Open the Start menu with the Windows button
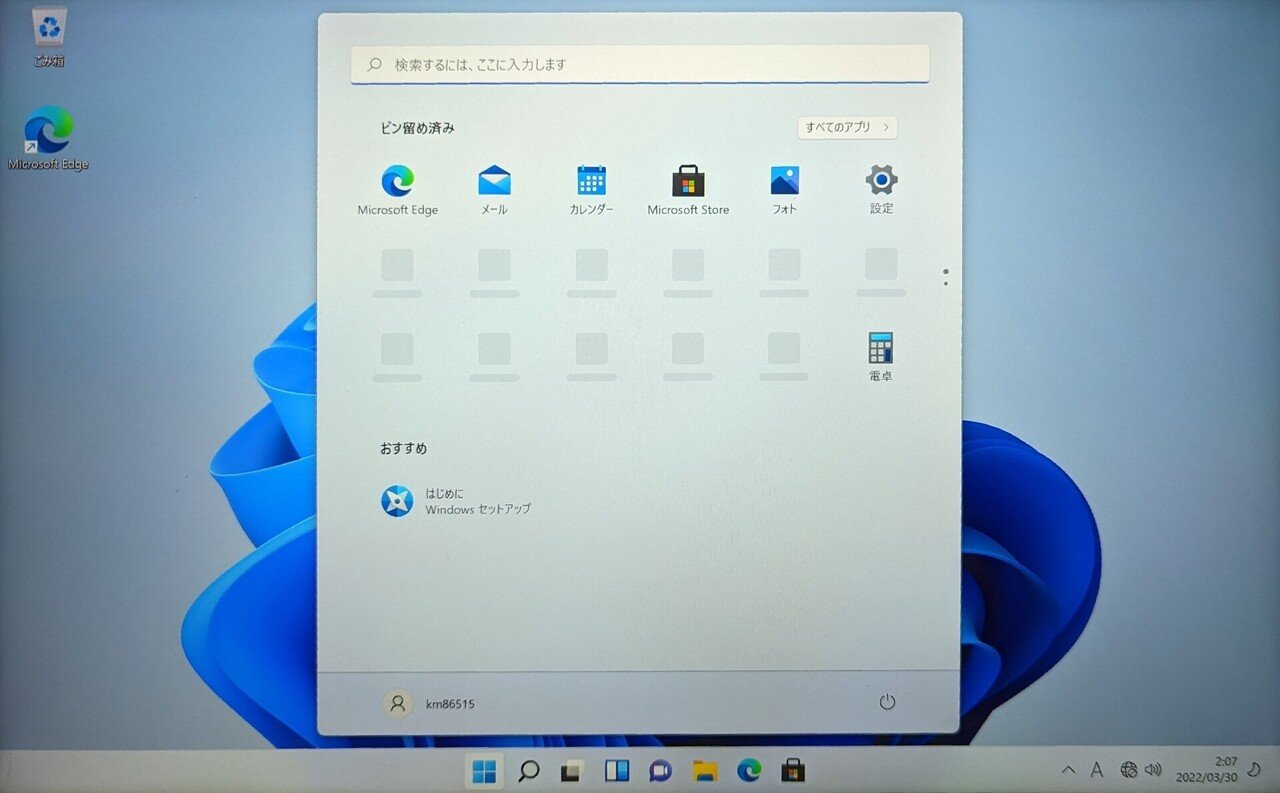The width and height of the screenshot is (1280, 793). tap(484, 771)
